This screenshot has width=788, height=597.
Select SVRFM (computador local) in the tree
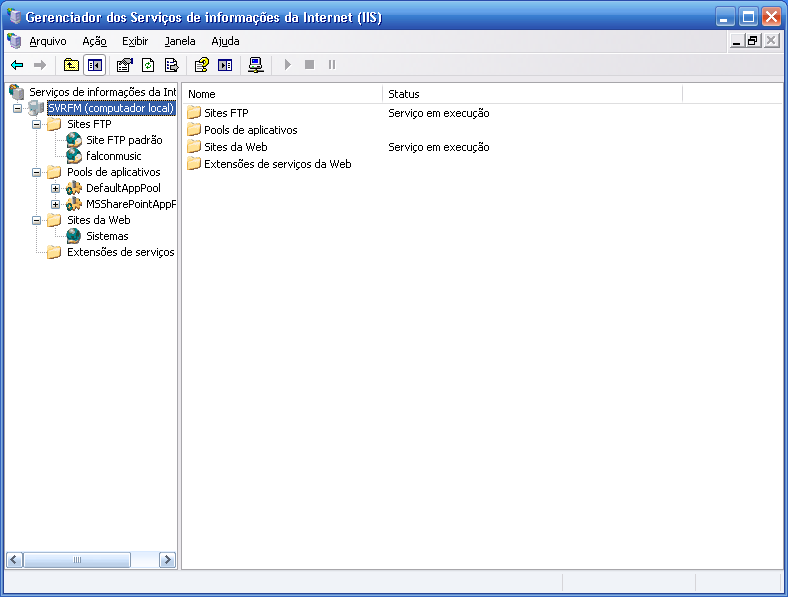pyautogui.click(x=111, y=108)
